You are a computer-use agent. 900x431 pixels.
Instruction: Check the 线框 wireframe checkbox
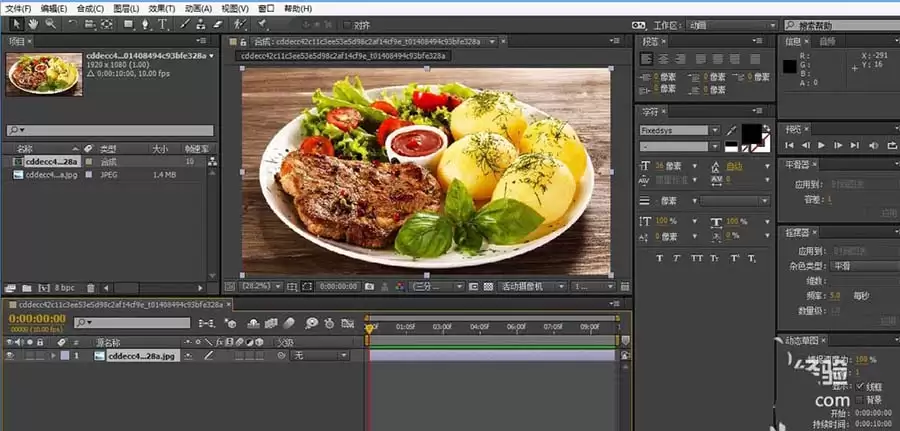(x=860, y=386)
